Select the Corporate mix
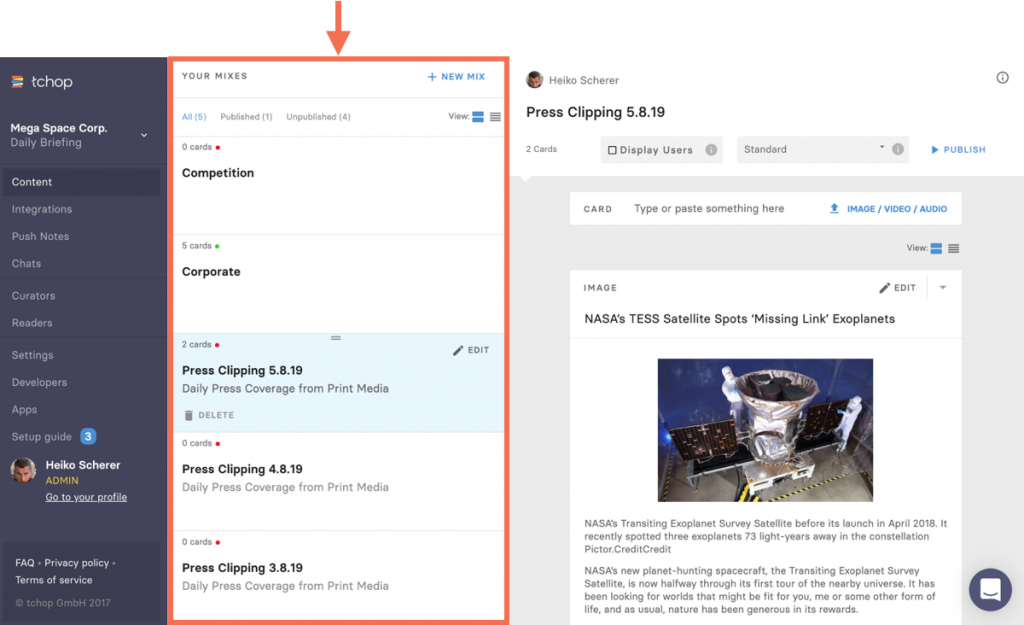Viewport: 1024px width, 625px height. (338, 284)
